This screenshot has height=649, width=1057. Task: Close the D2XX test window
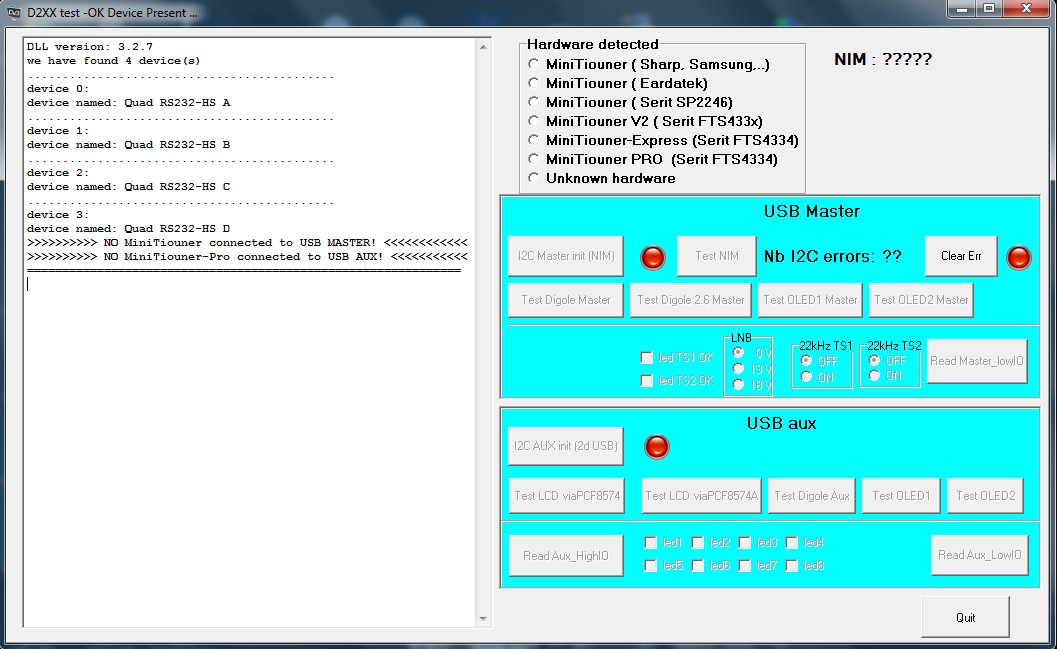click(x=1026, y=9)
